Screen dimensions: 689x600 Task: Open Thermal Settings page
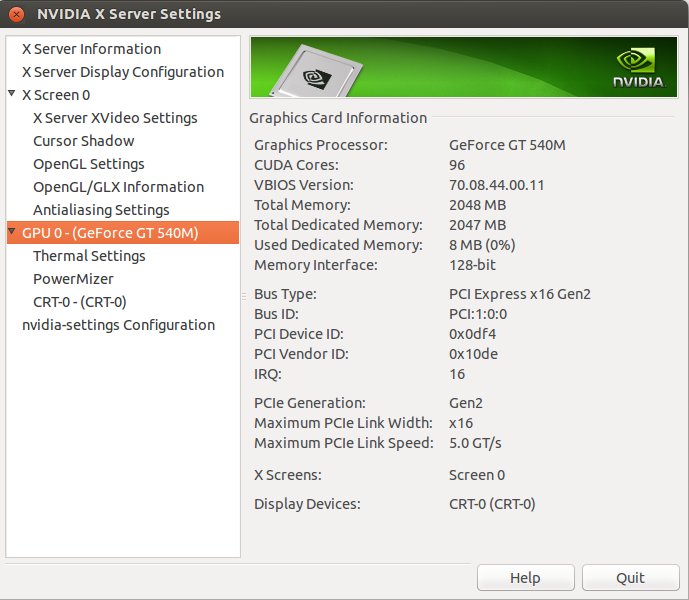pyautogui.click(x=89, y=256)
